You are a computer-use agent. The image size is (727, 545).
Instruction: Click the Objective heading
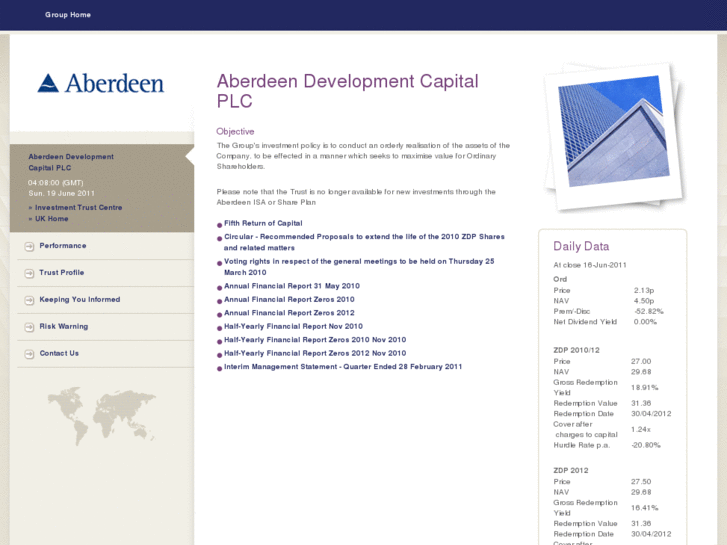pos(235,132)
